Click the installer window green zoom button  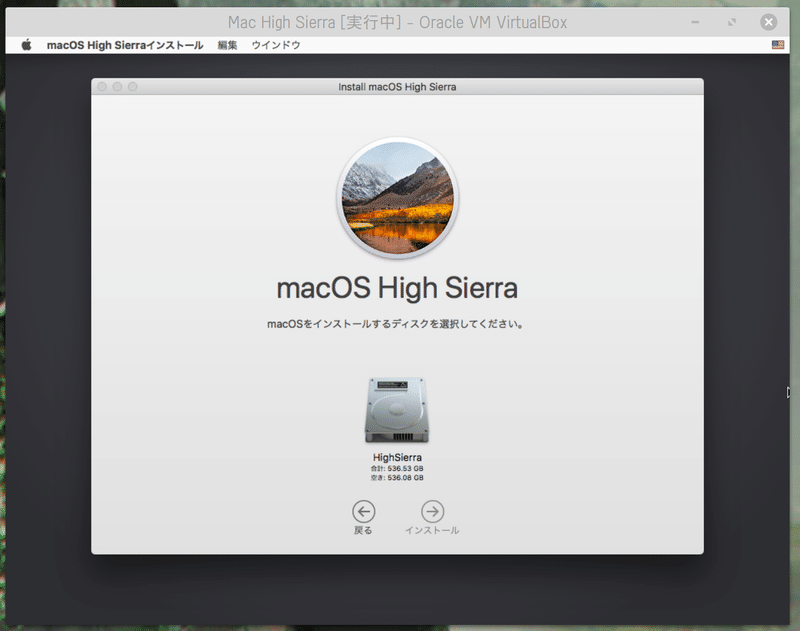tap(133, 87)
